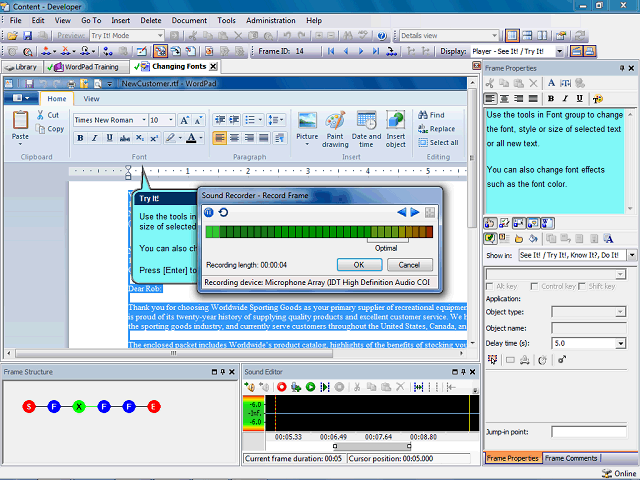Click next frame arrow in Sound Recorder
The image size is (640, 480).
pos(415,212)
